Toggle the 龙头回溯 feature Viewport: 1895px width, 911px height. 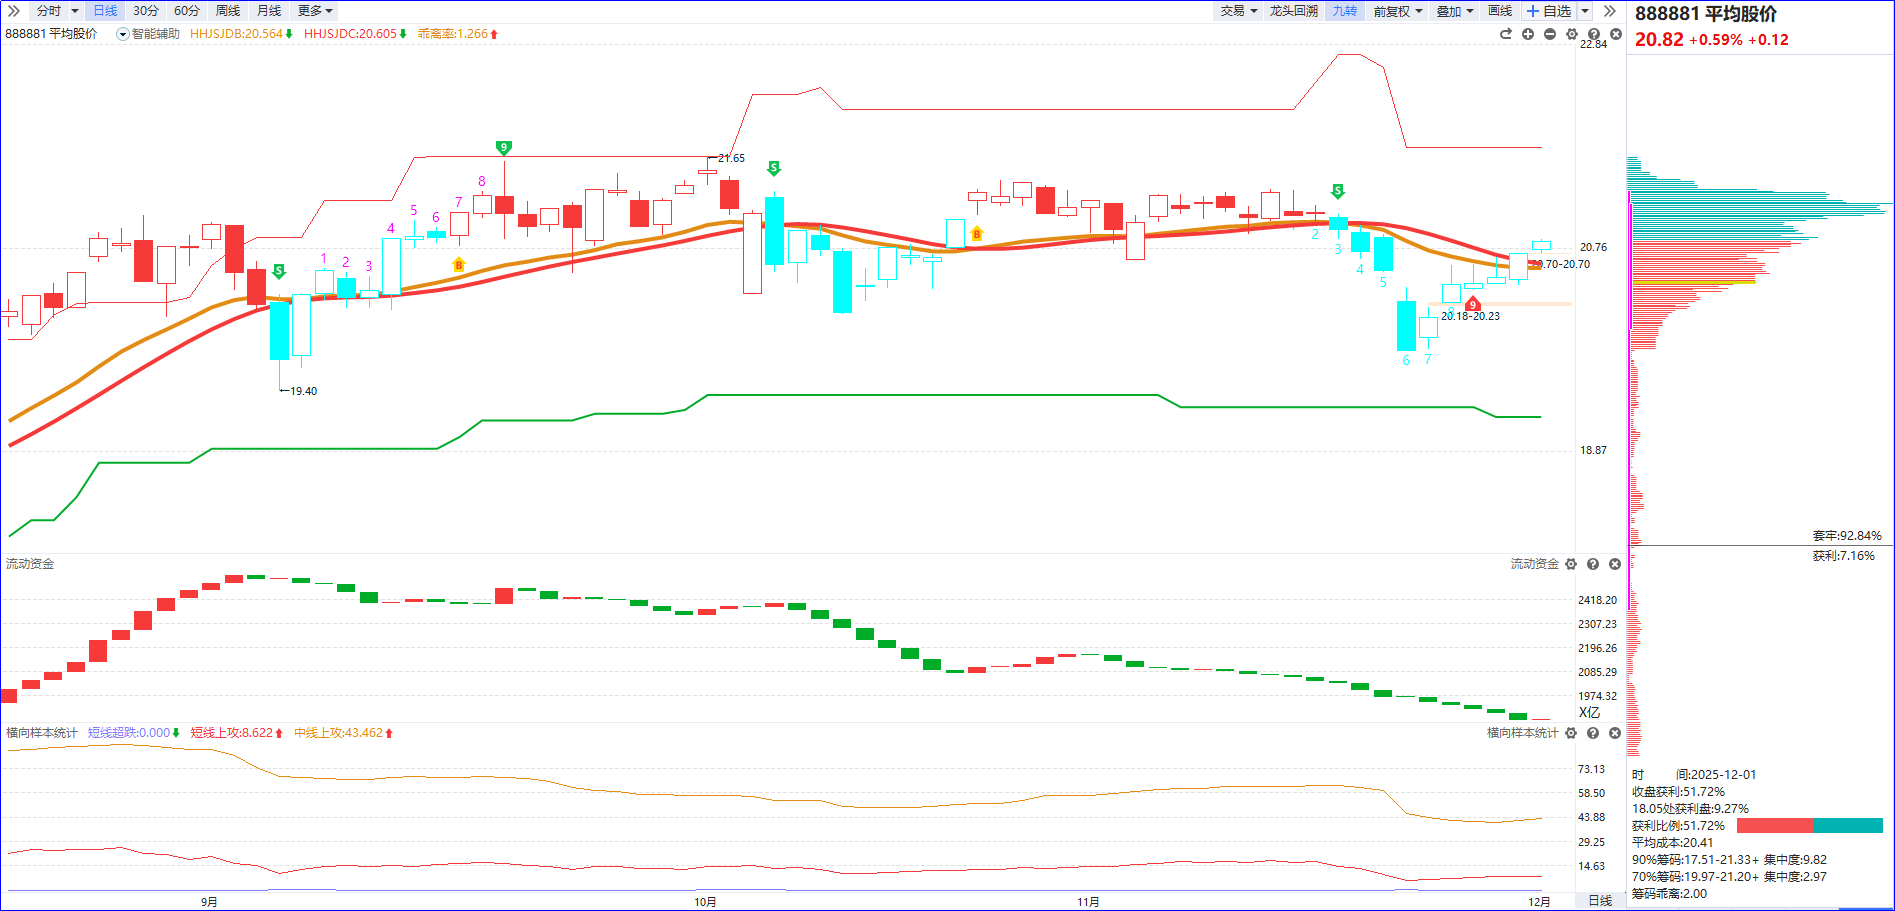coord(1294,11)
